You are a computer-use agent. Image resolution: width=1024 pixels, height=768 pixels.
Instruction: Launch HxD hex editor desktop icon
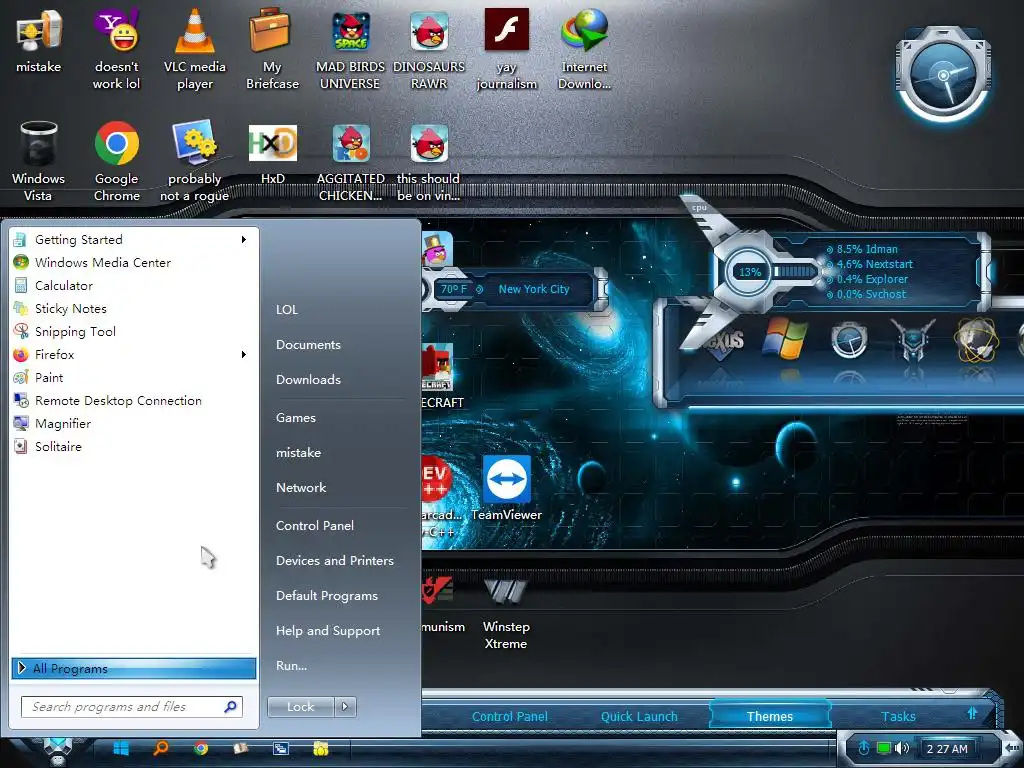point(273,143)
